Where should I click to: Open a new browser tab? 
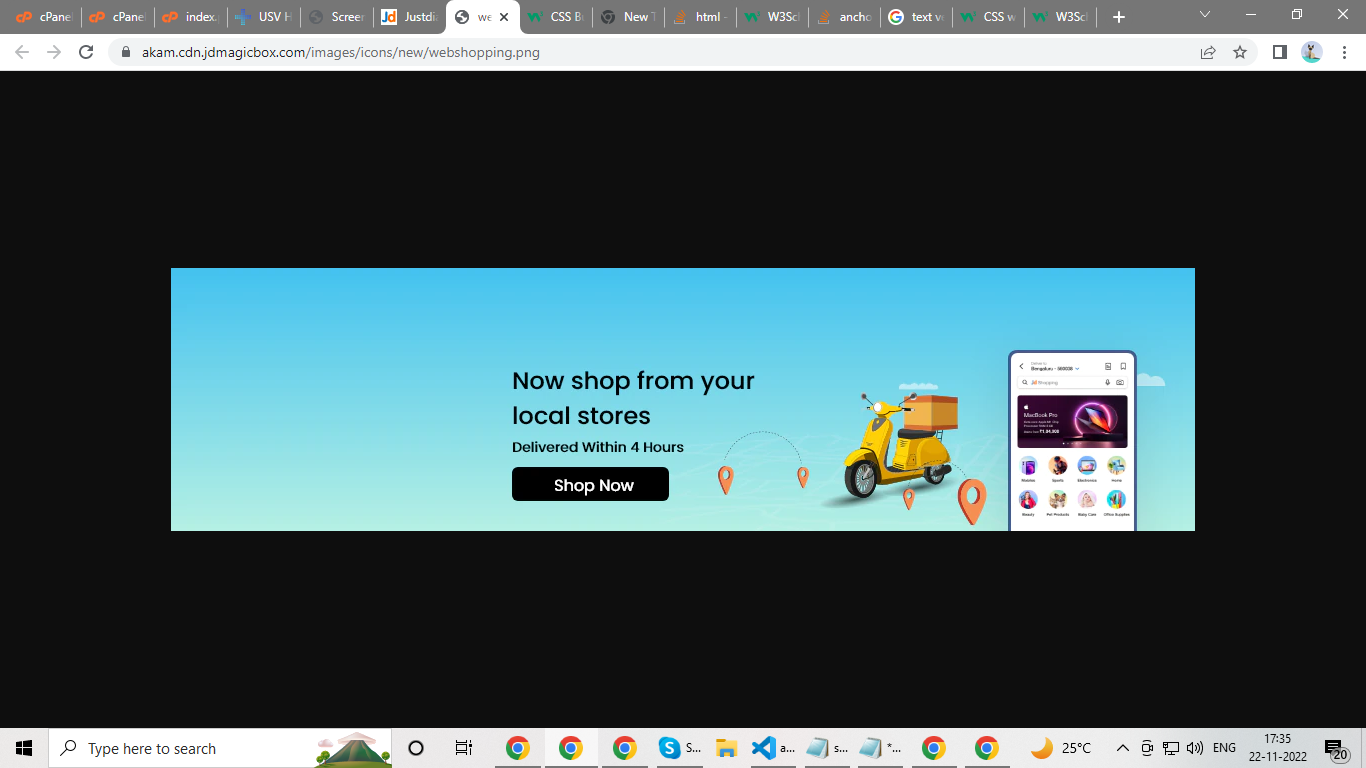[1119, 17]
